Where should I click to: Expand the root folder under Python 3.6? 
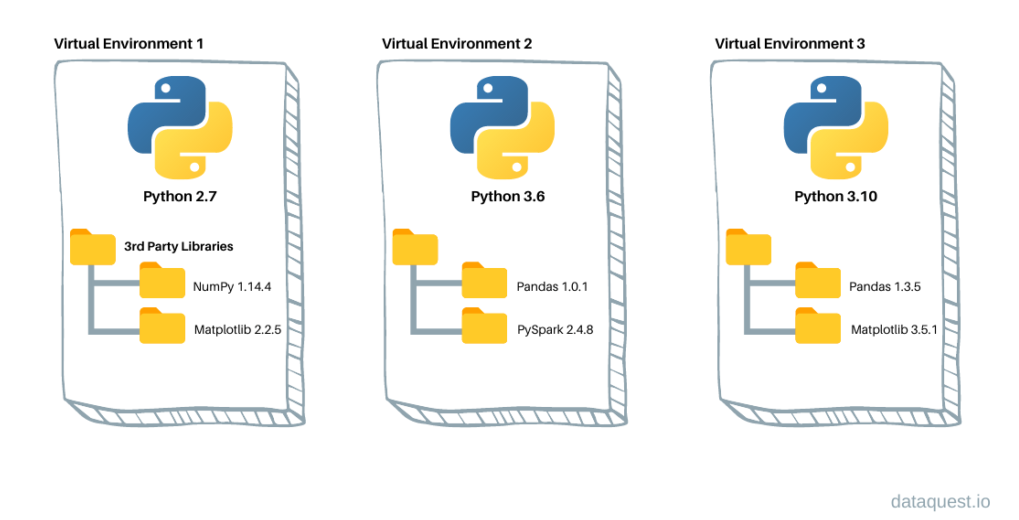414,247
